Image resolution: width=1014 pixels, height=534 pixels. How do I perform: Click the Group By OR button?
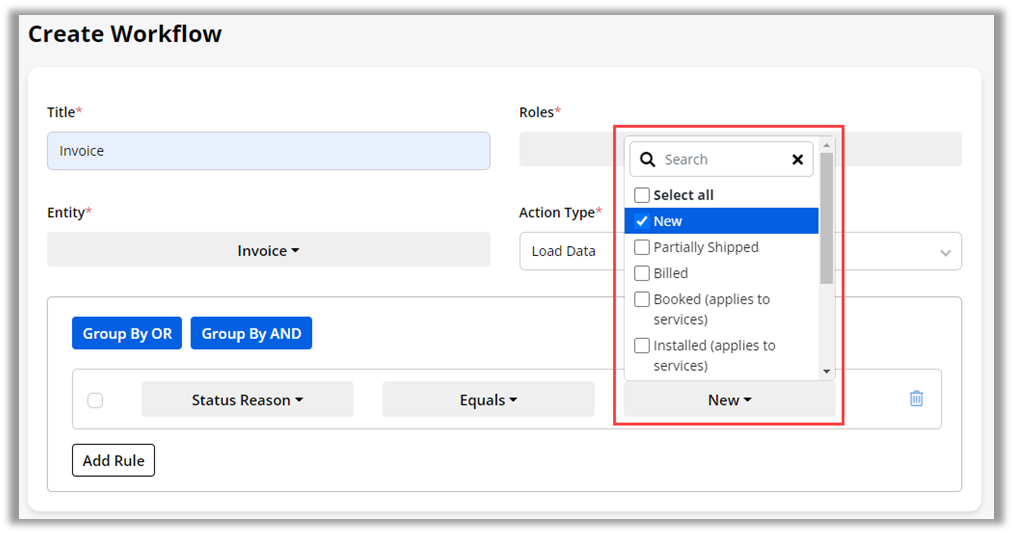click(127, 334)
